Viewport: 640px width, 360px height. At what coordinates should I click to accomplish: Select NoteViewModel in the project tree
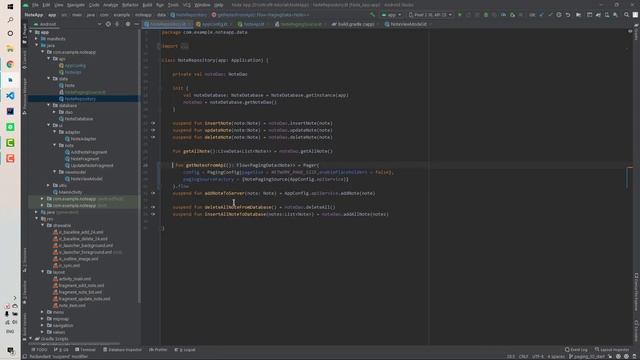tap(87, 179)
